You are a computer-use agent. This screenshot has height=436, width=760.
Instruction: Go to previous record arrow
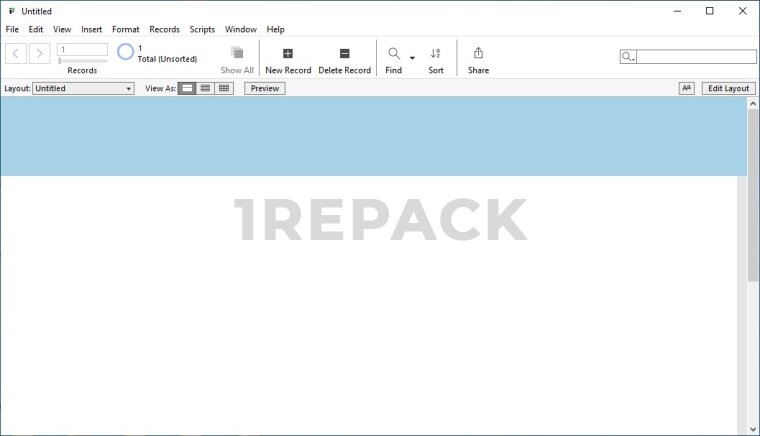[x=17, y=53]
